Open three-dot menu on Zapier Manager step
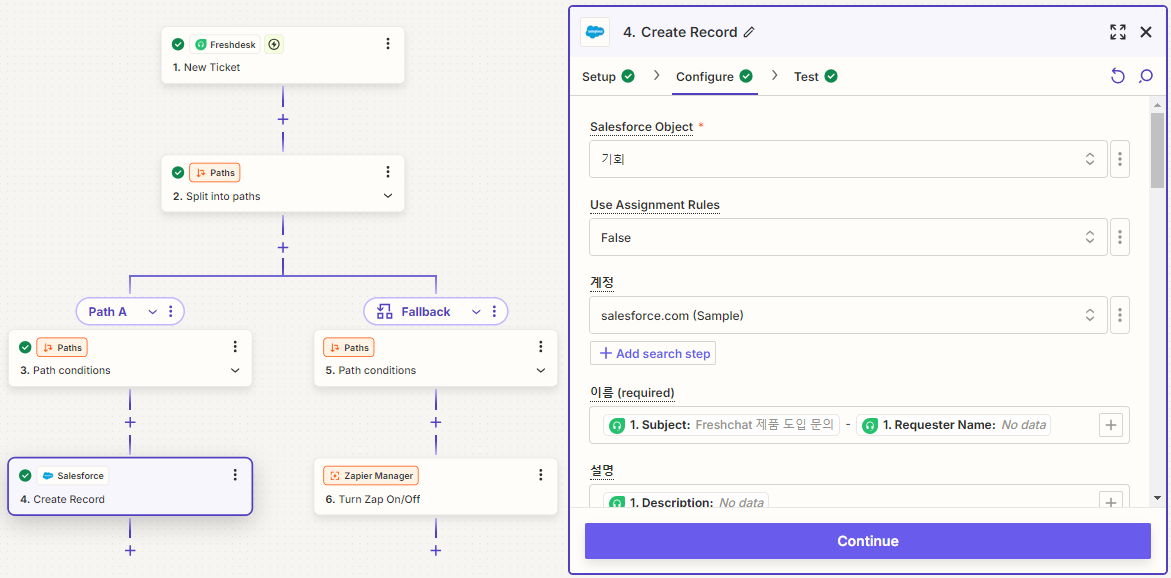 click(x=541, y=475)
